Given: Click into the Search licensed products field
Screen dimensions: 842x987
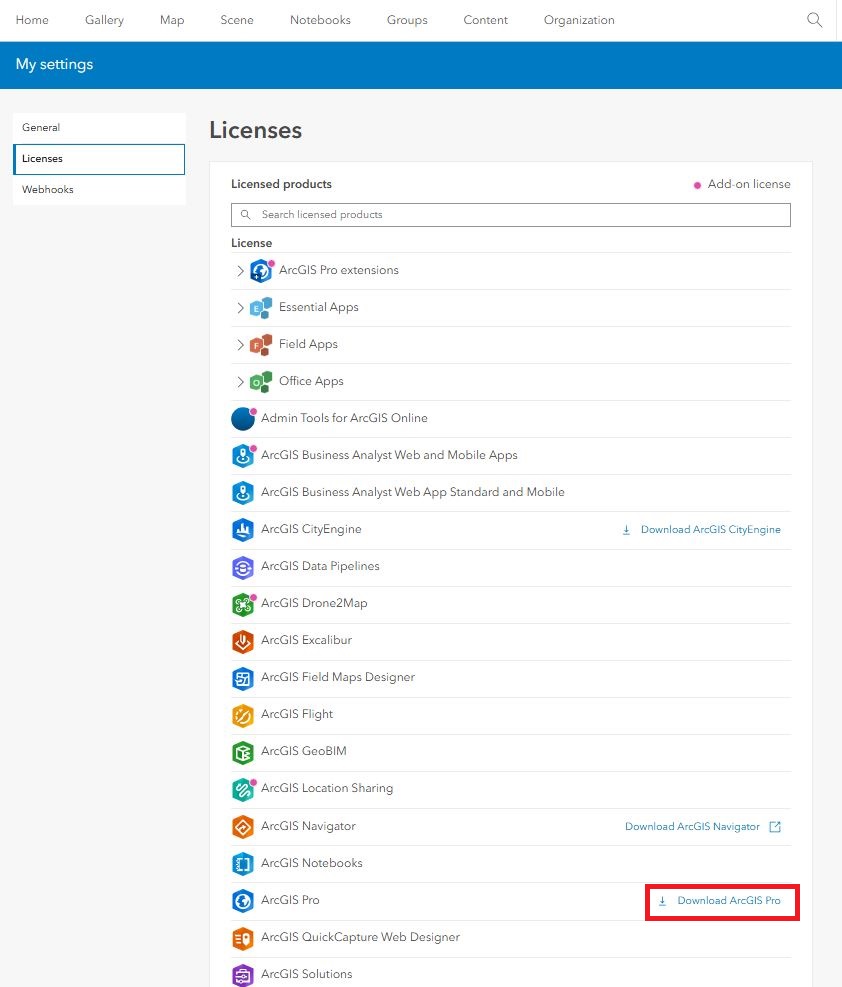Looking at the screenshot, I should click(510, 215).
